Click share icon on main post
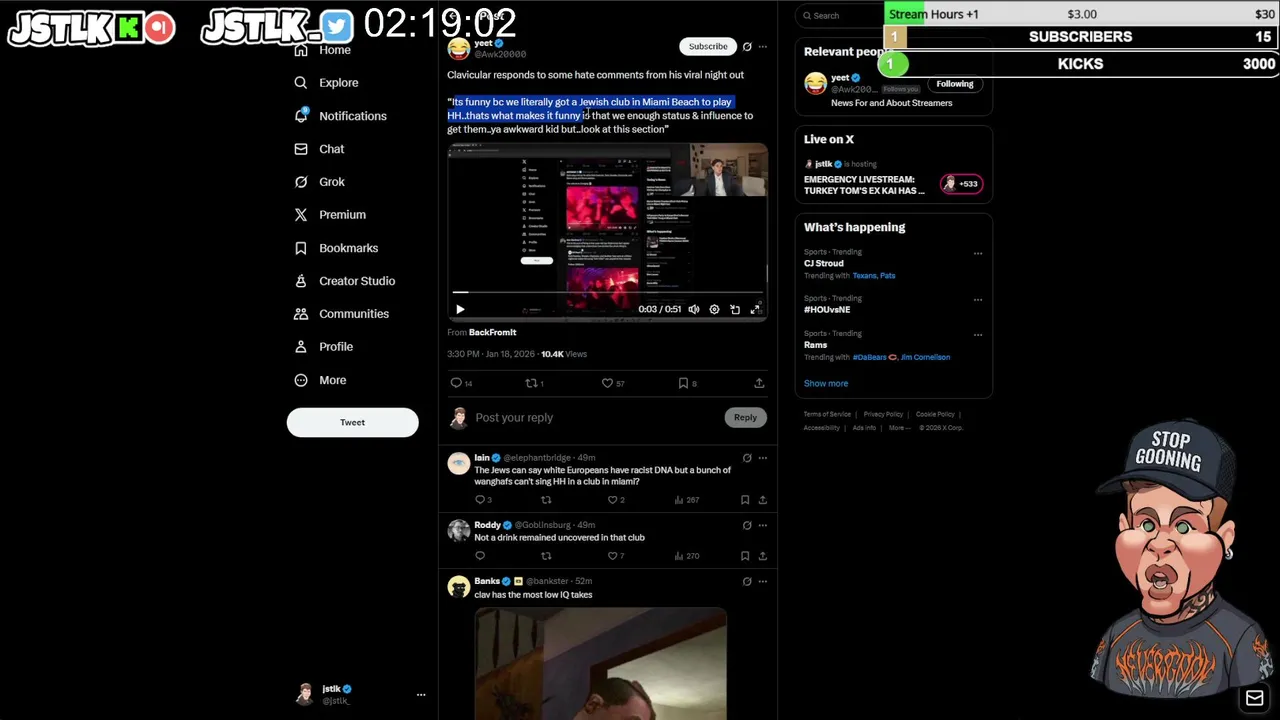Image resolution: width=1280 pixels, height=720 pixels. [x=759, y=383]
